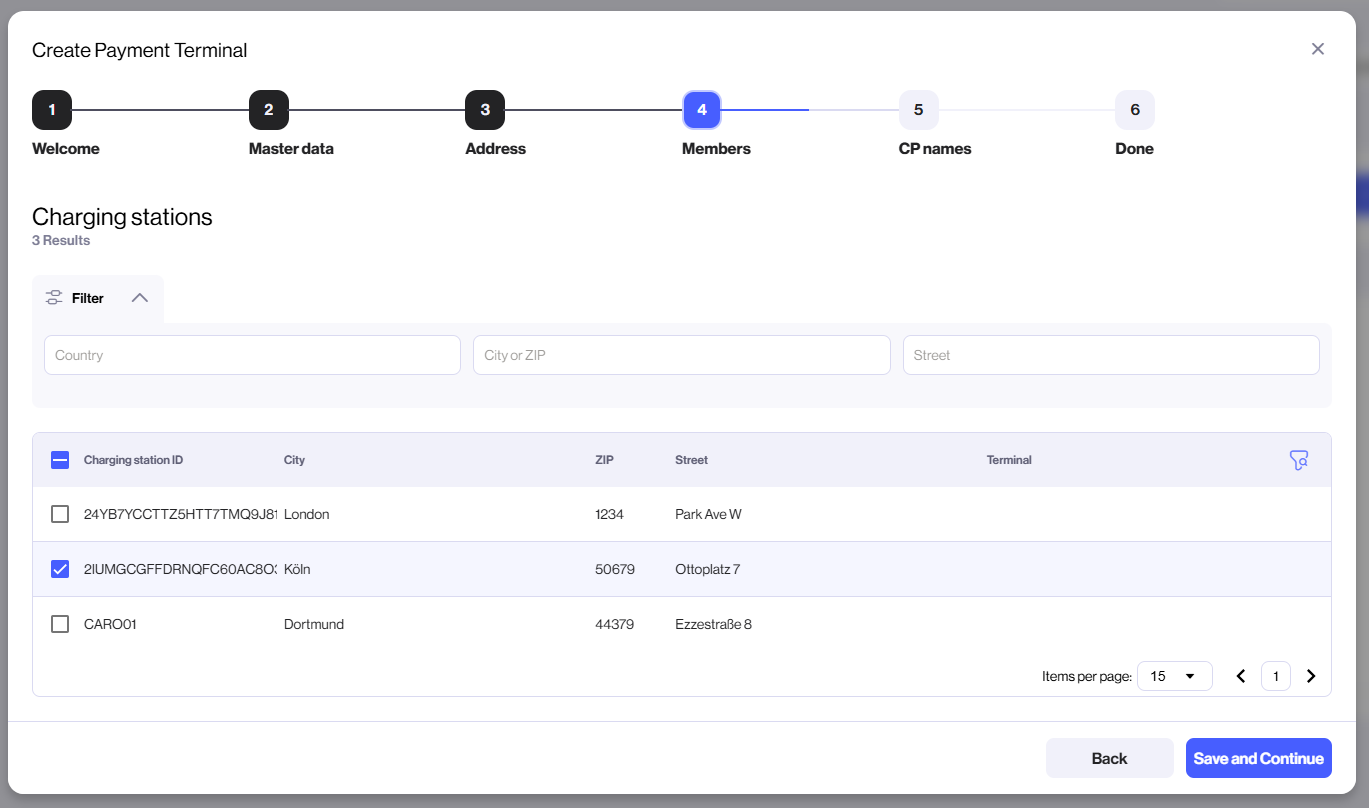
Task: Uncheck the Köln charging station row
Action: pos(60,568)
